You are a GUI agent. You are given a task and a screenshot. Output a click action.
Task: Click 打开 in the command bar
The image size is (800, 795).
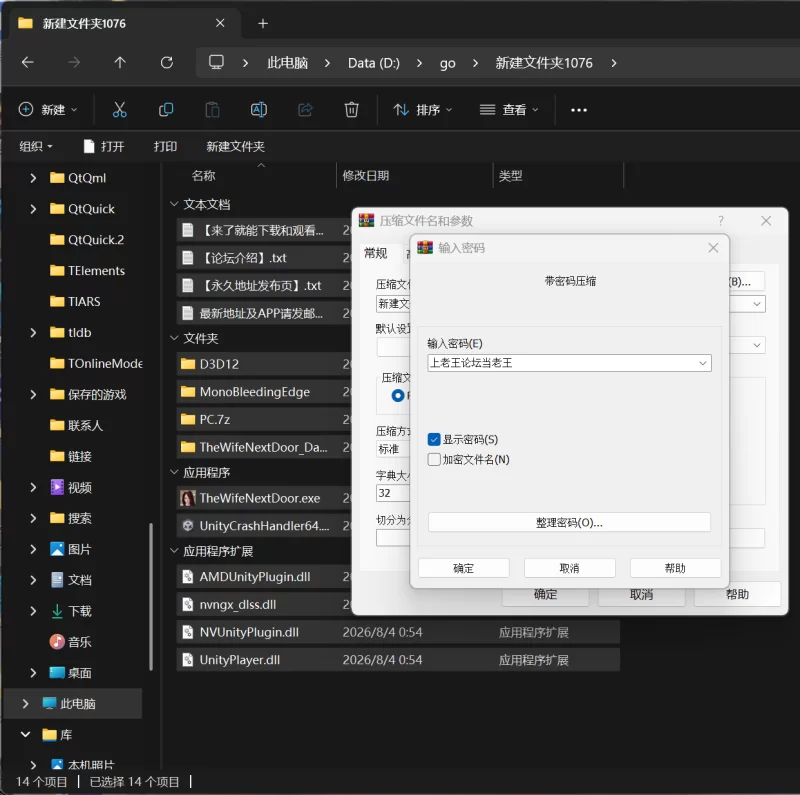[105, 146]
